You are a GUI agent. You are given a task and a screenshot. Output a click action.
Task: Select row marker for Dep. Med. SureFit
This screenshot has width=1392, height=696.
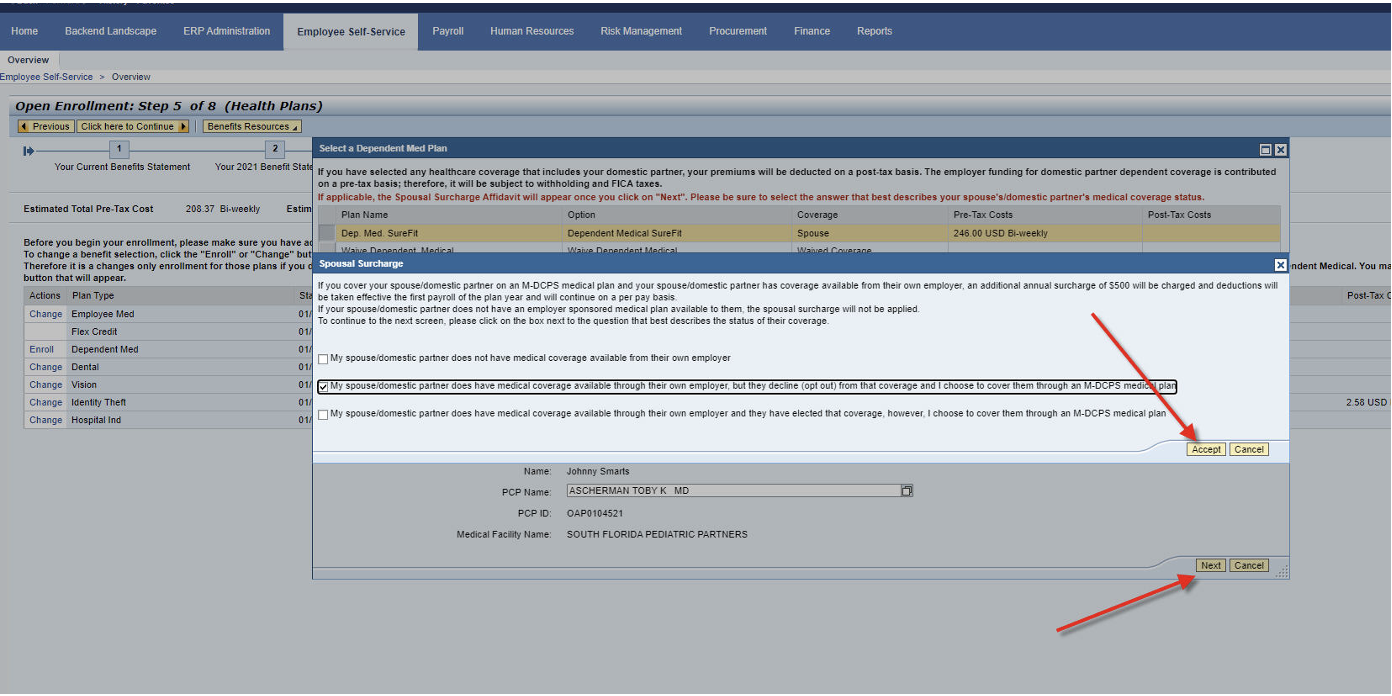click(x=327, y=233)
